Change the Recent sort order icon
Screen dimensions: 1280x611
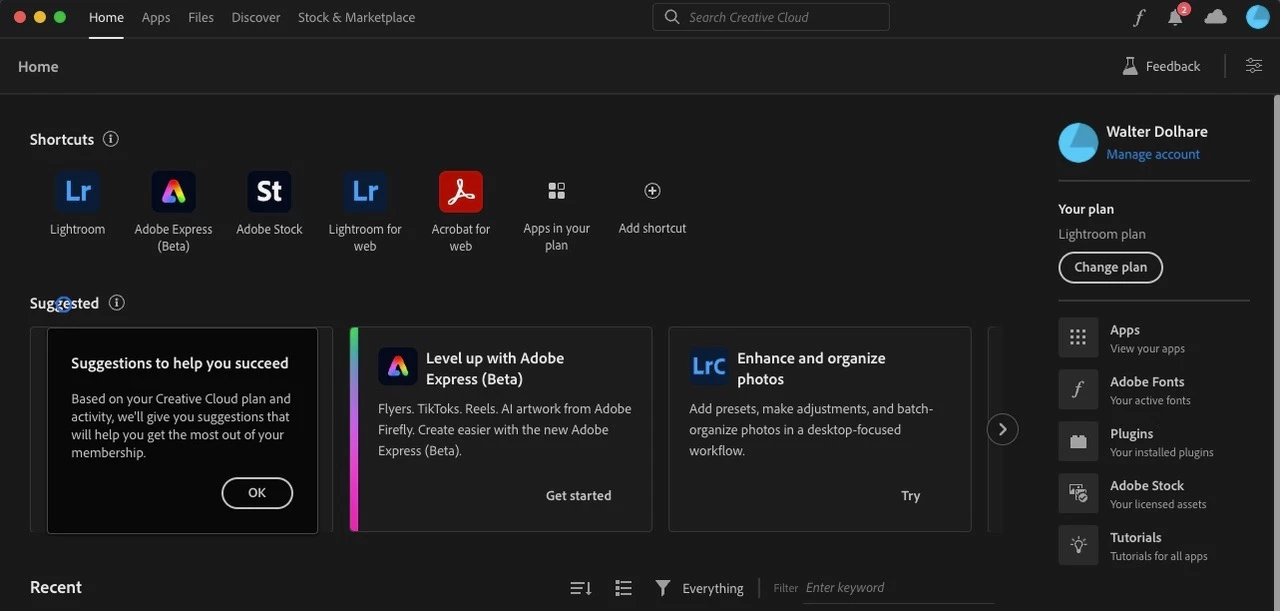click(581, 588)
